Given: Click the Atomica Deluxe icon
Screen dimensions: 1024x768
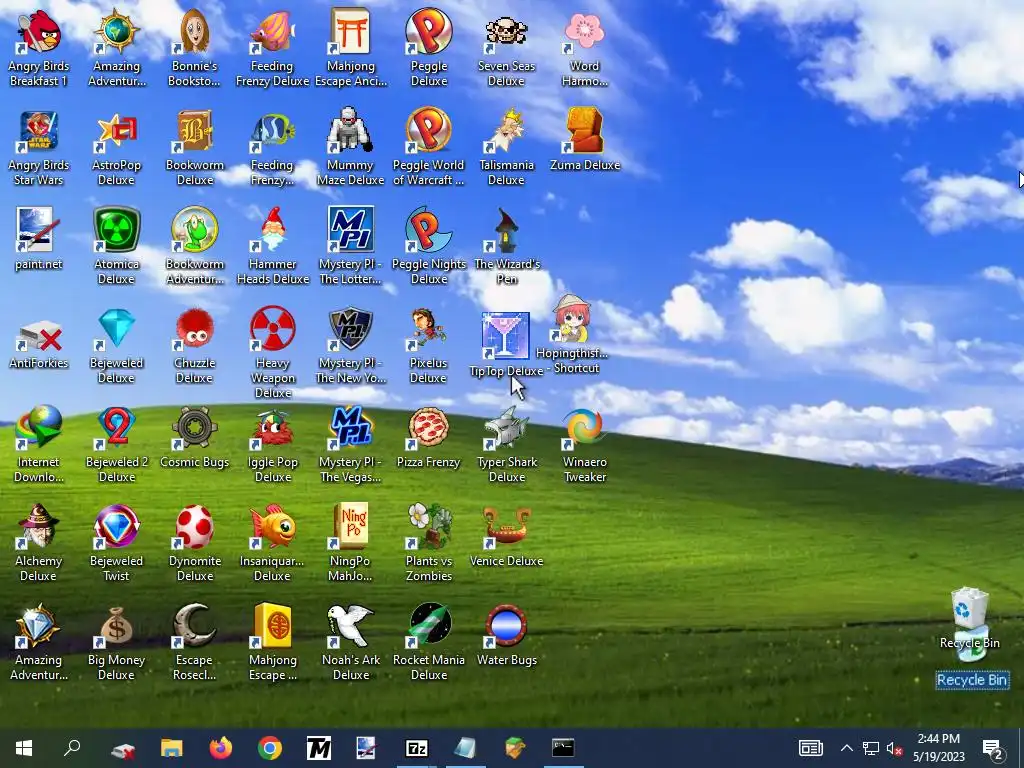Looking at the screenshot, I should click(116, 230).
